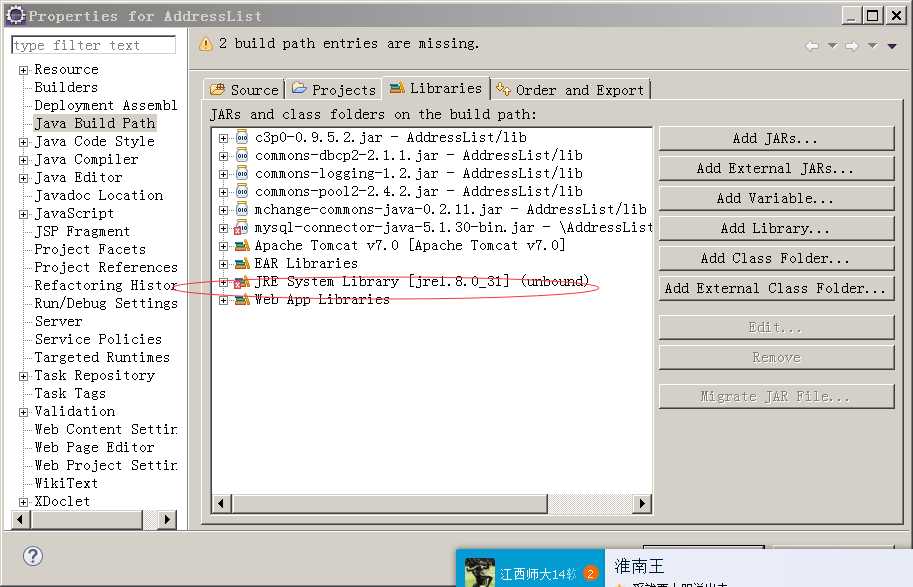Viewport: 913px width, 587px height.
Task: Expand the Resource tree node
Action: (23, 70)
